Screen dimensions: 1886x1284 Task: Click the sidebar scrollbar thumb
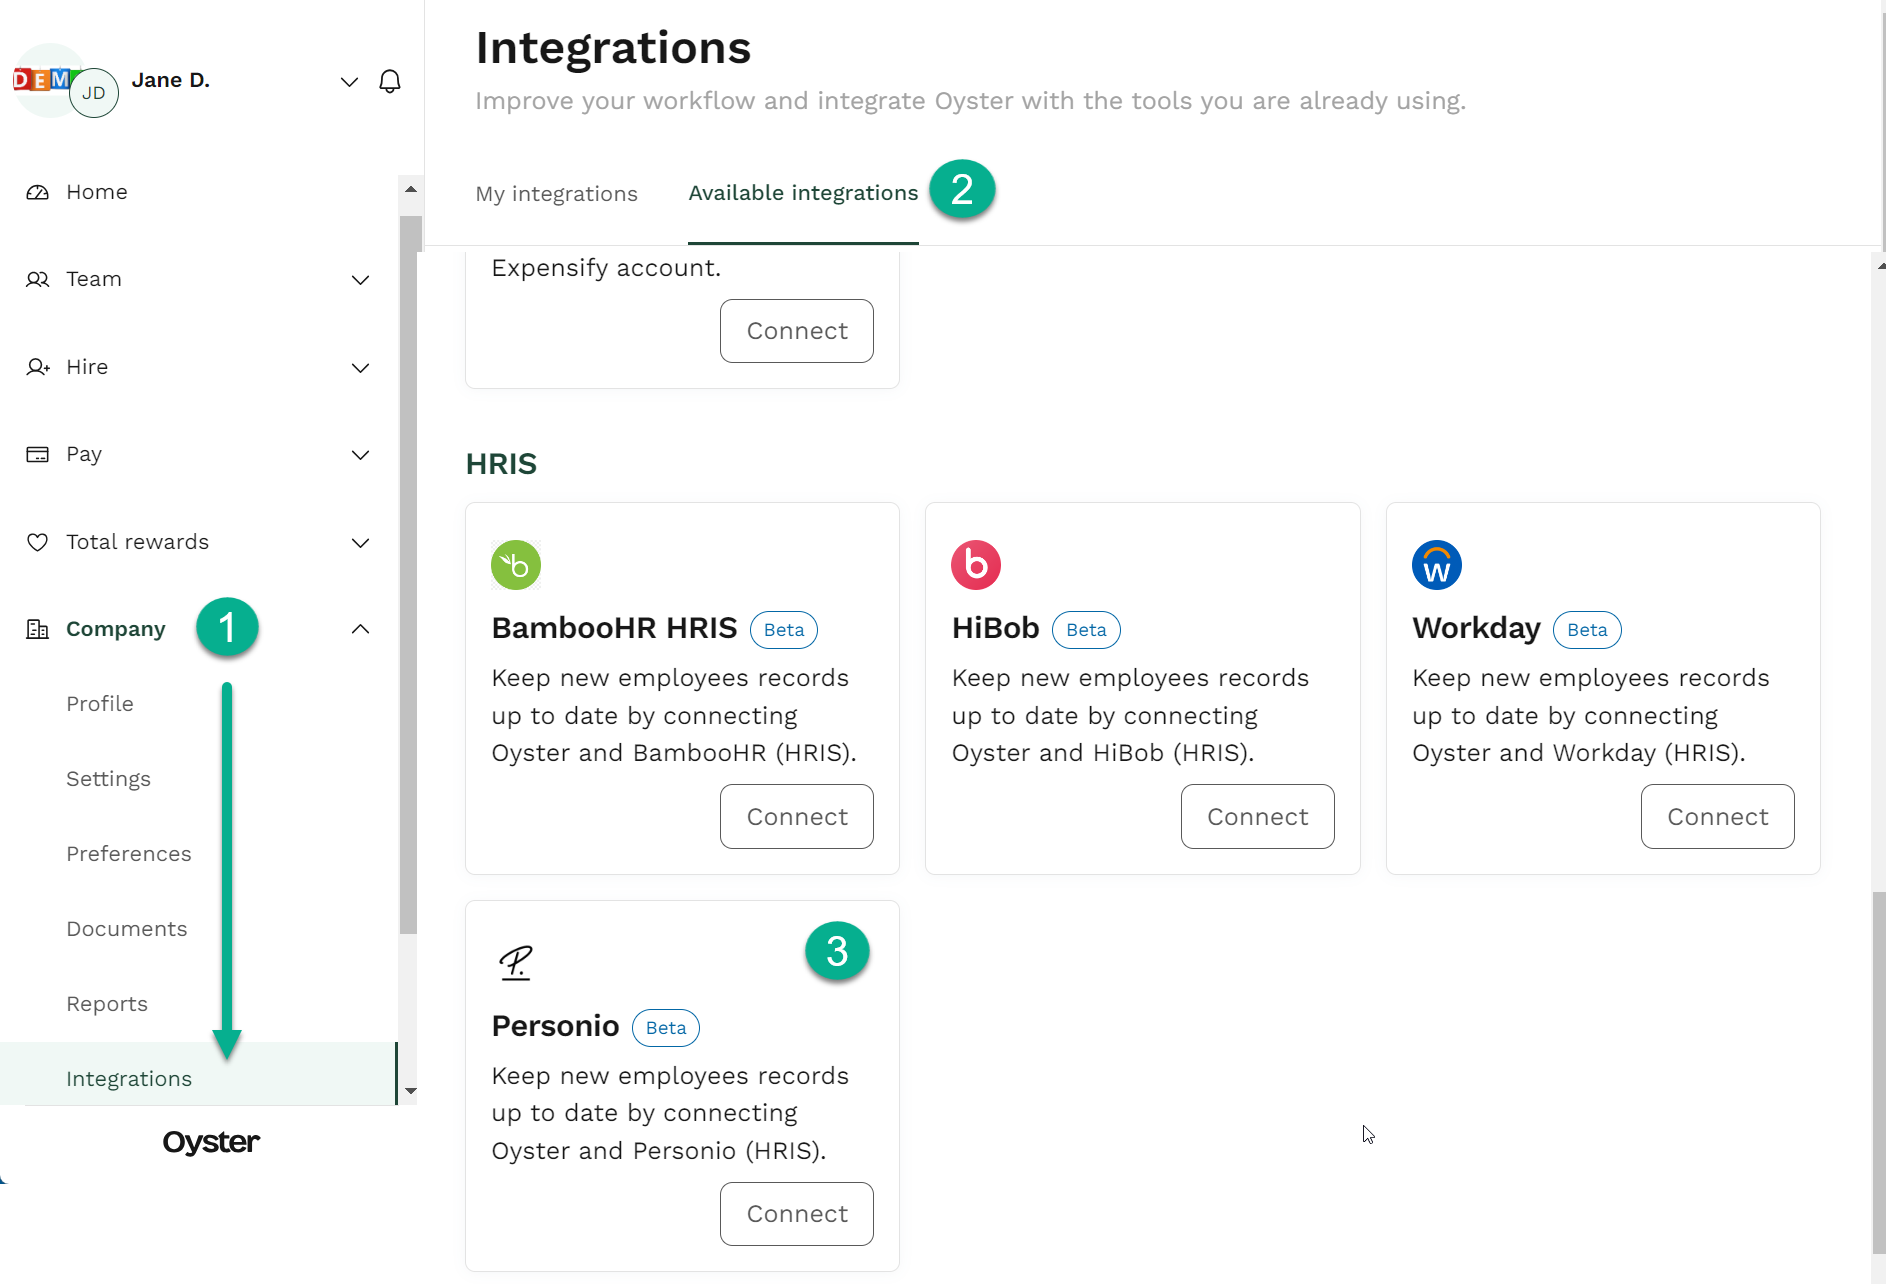tap(409, 575)
